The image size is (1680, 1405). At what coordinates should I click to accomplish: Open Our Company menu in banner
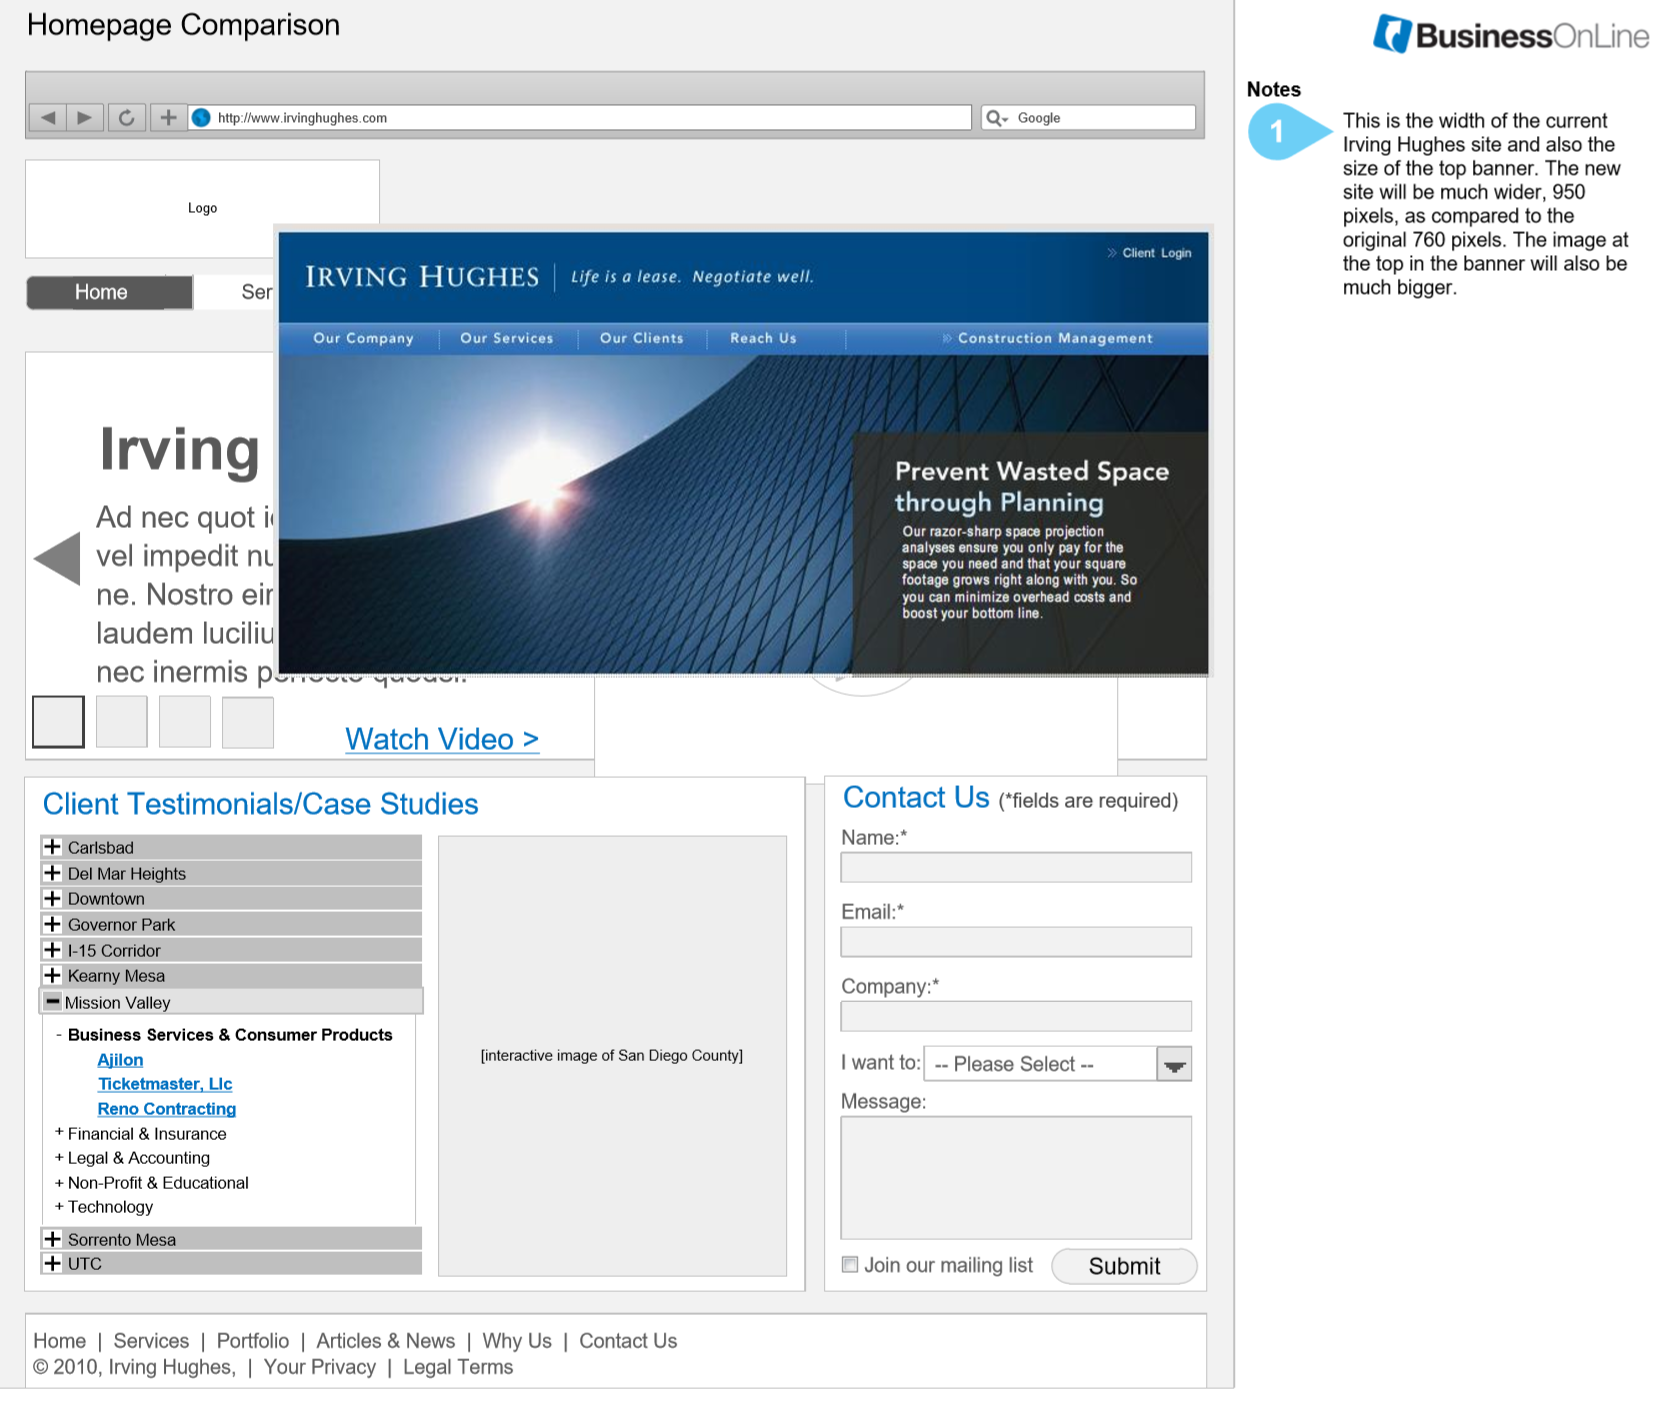click(363, 338)
